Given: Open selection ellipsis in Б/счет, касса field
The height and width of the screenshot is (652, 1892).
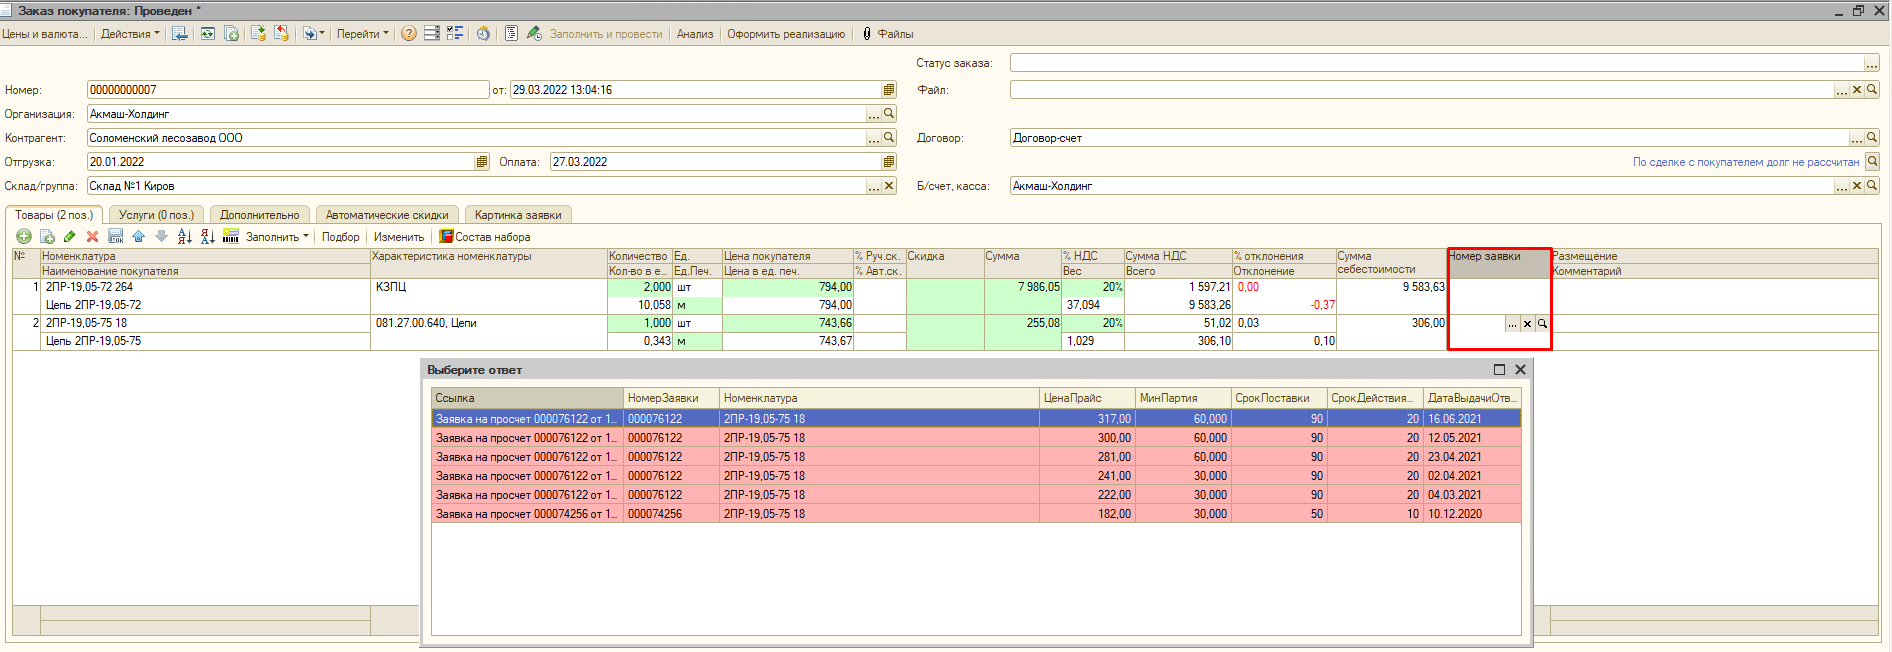Looking at the screenshot, I should coord(1842,186).
